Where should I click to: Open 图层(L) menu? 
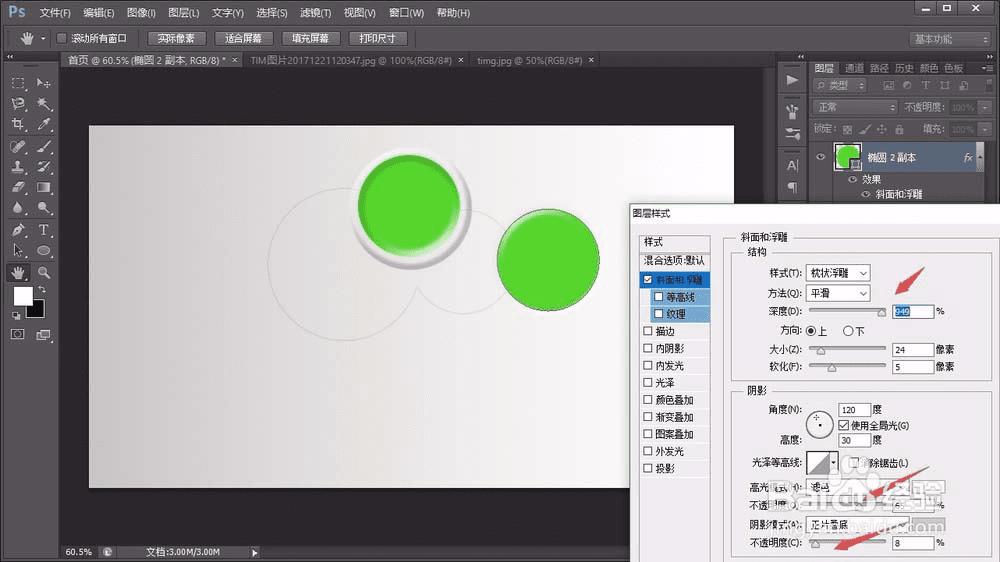click(x=184, y=13)
